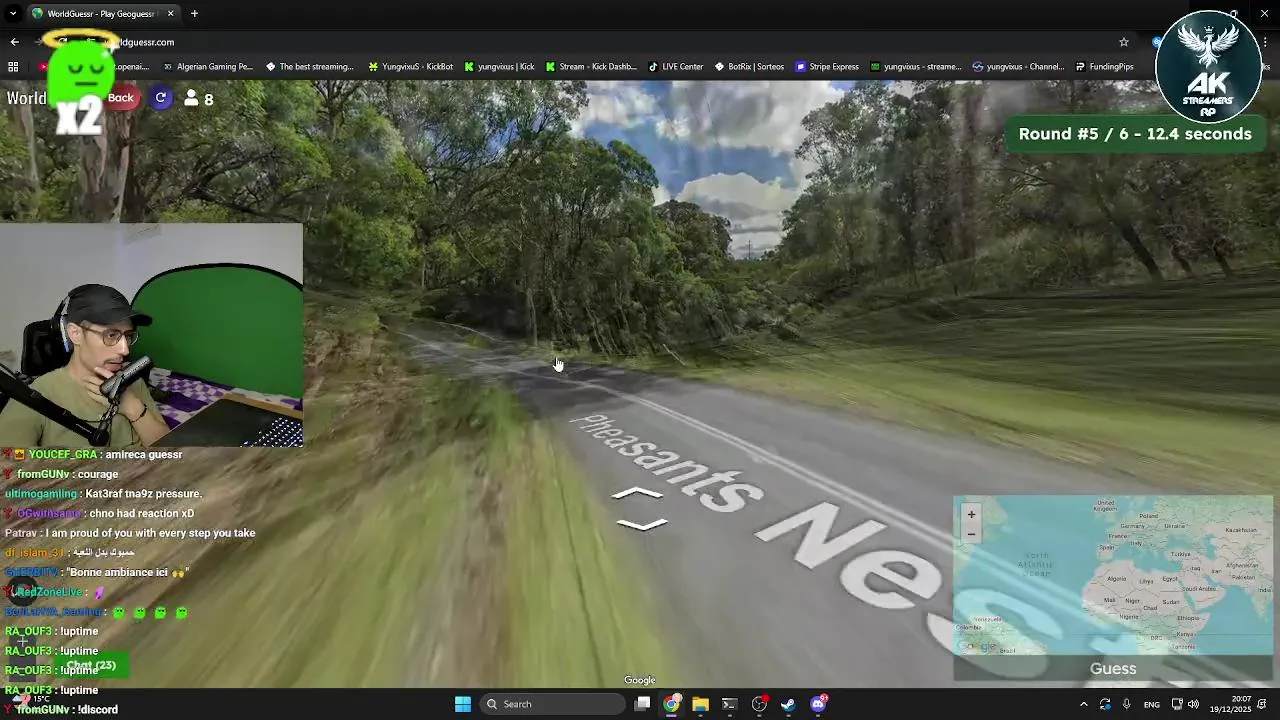Open the YungvixuS - KickBot bookmark
The height and width of the screenshot is (720, 1280).
pos(411,67)
